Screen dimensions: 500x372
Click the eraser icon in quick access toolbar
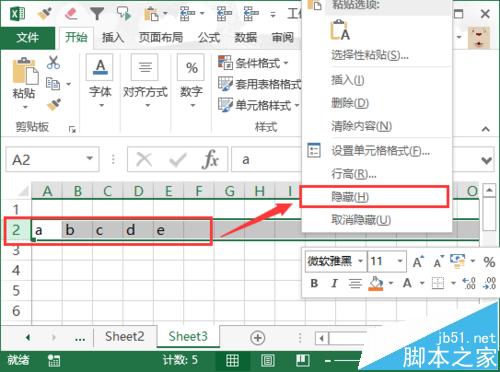[71, 14]
